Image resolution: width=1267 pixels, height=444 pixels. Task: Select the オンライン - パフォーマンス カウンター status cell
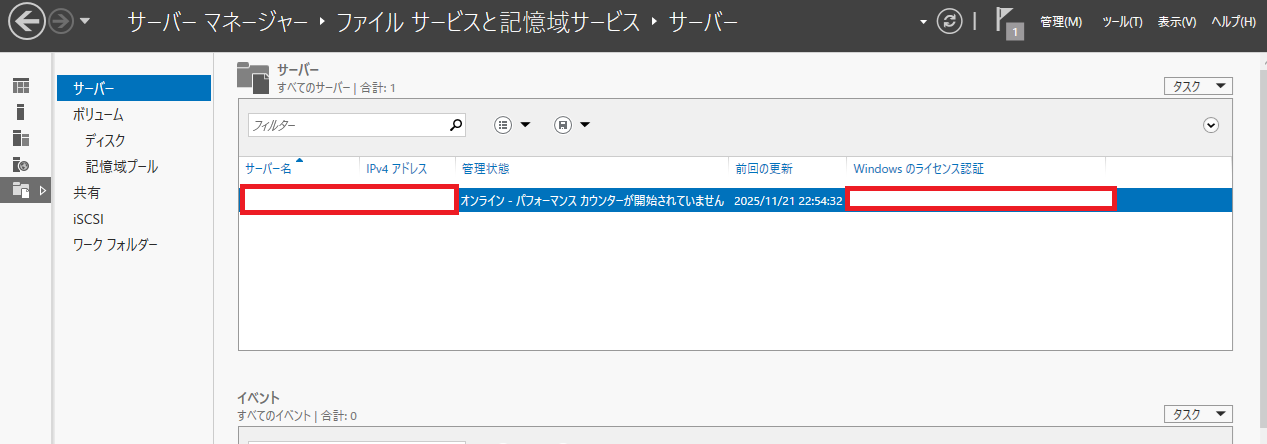pos(593,200)
